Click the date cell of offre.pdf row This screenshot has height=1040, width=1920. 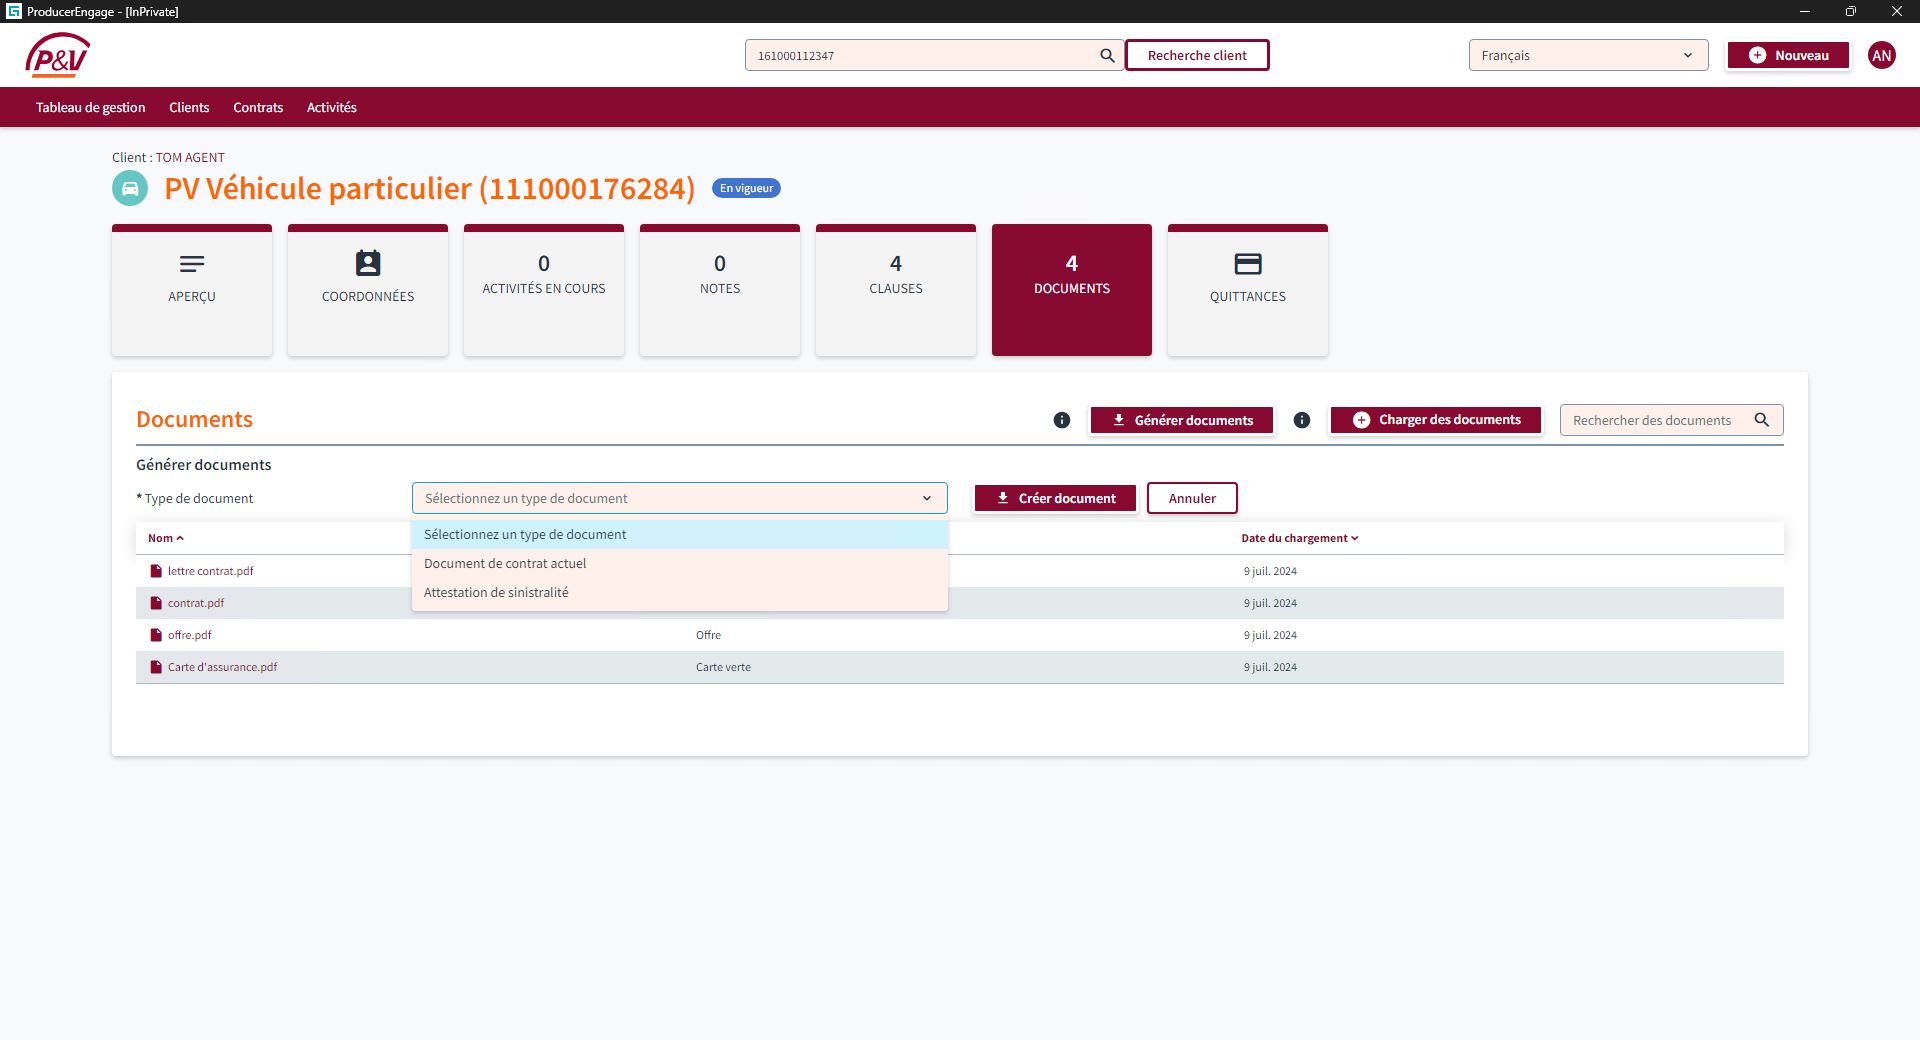pos(1270,635)
